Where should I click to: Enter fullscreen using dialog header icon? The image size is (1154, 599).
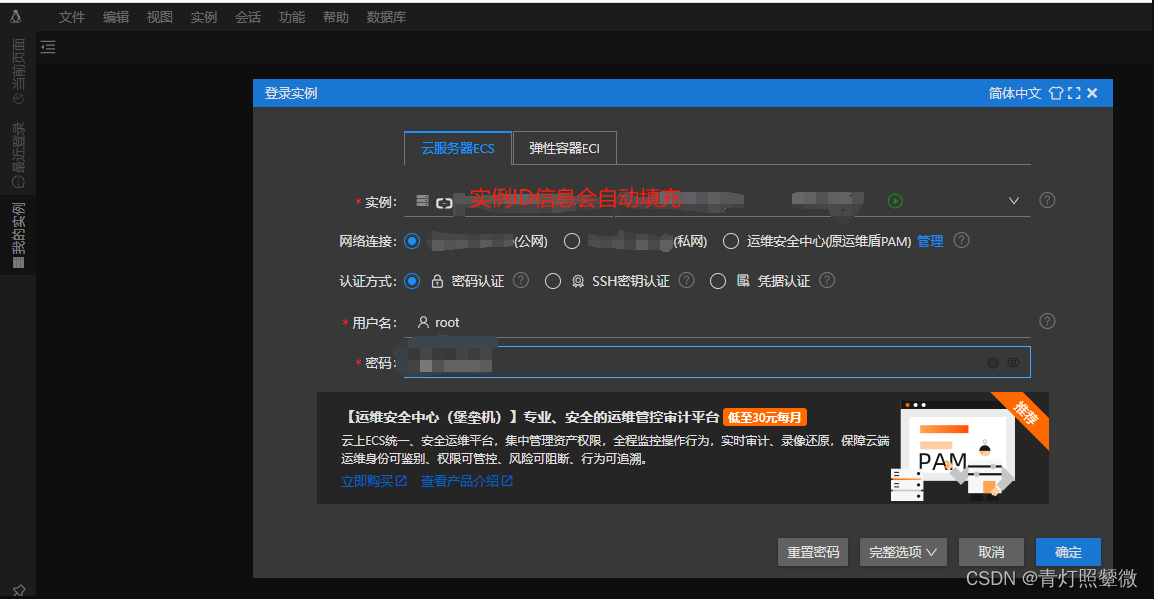[x=1074, y=92]
